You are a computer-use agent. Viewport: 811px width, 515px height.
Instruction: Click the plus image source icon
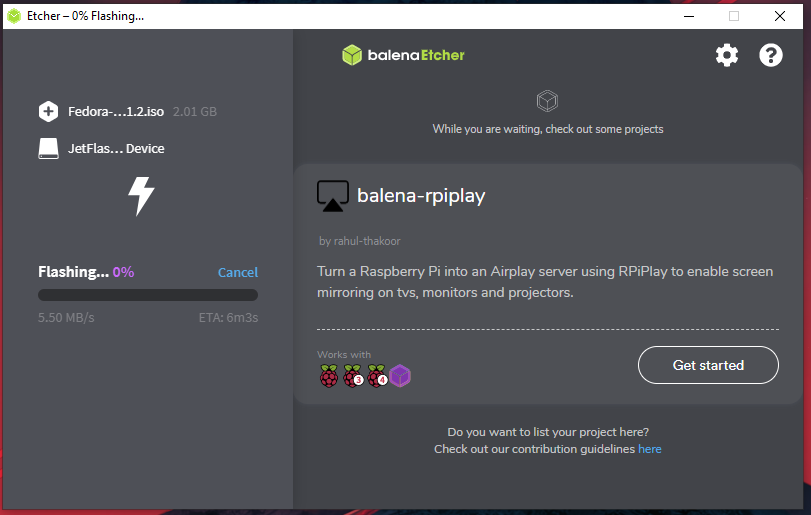[48, 111]
